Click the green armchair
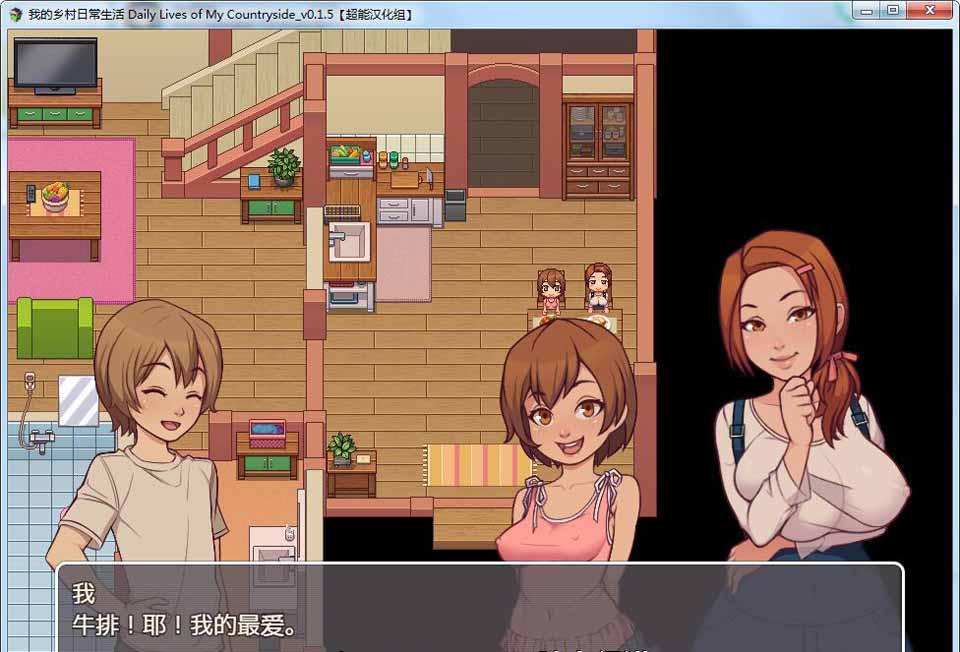The width and height of the screenshot is (960, 652). click(x=55, y=328)
